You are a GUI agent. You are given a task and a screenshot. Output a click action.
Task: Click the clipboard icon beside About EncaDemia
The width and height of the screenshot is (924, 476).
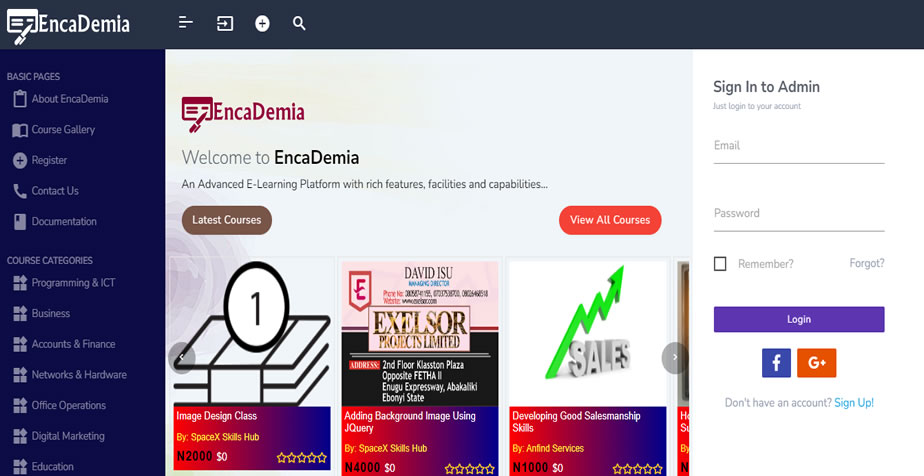pyautogui.click(x=20, y=99)
